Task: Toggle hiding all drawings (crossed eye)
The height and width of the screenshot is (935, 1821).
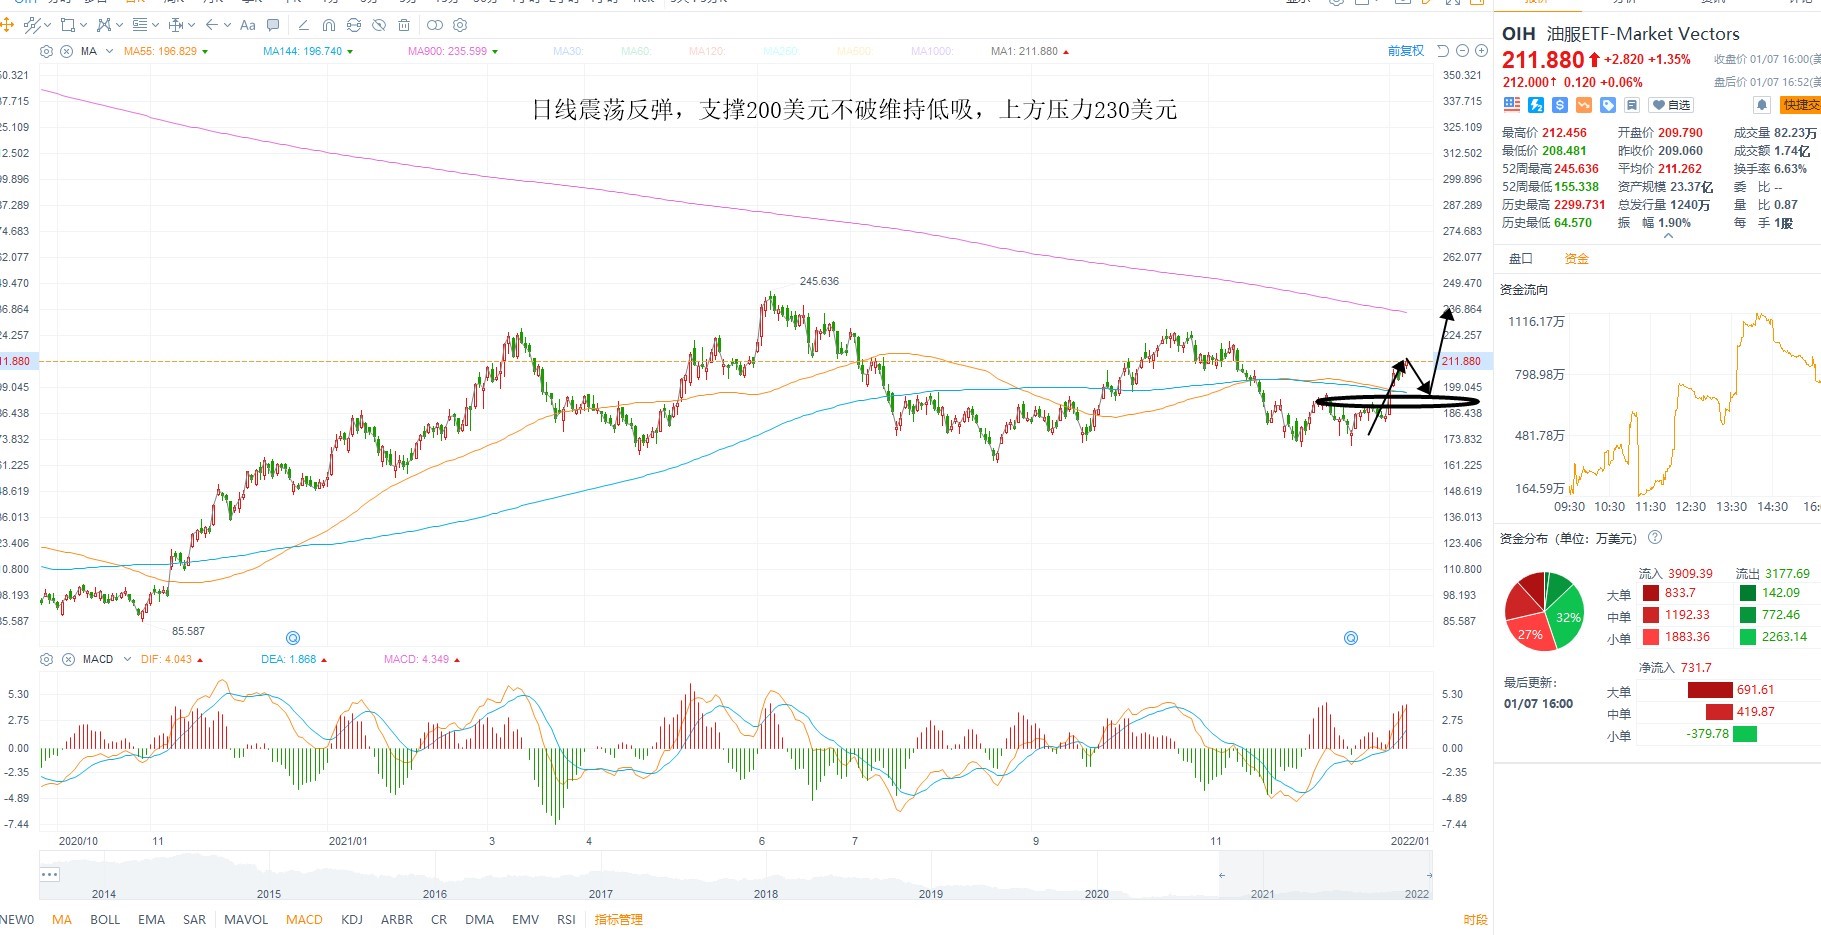Action: pos(379,25)
